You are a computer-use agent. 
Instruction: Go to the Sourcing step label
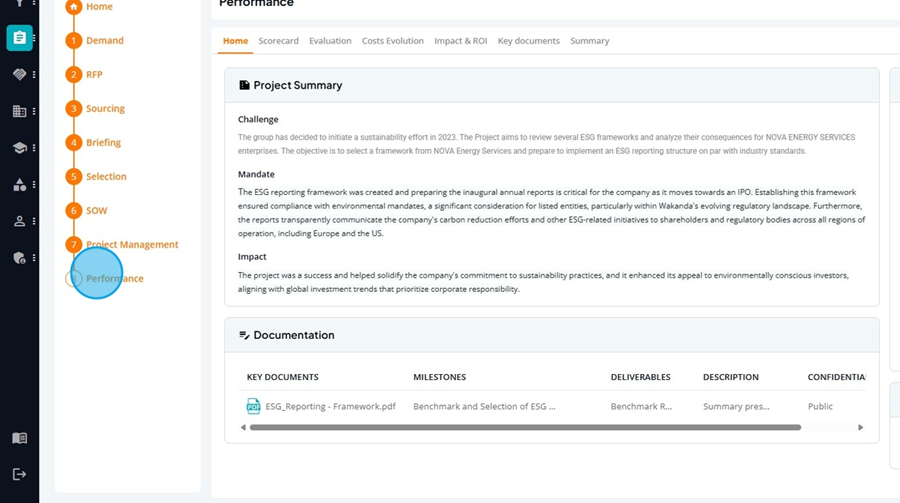pos(106,108)
